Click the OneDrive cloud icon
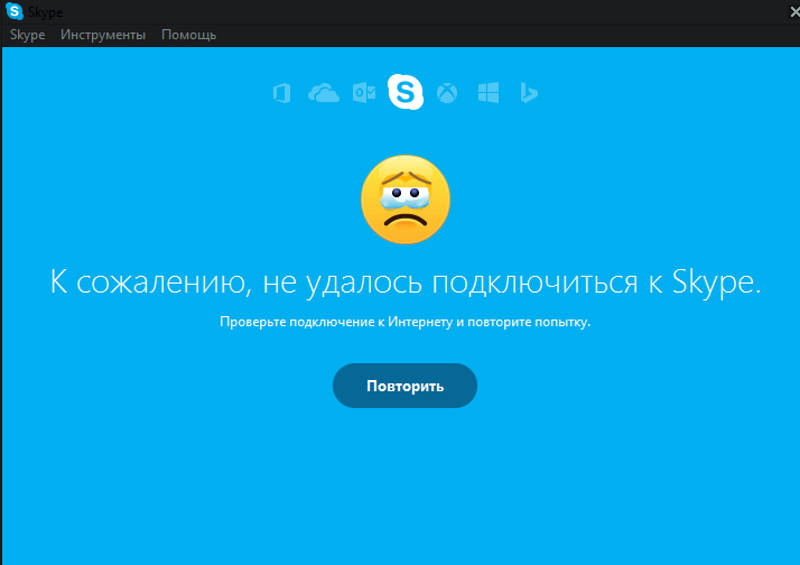The width and height of the screenshot is (800, 565). point(323,93)
